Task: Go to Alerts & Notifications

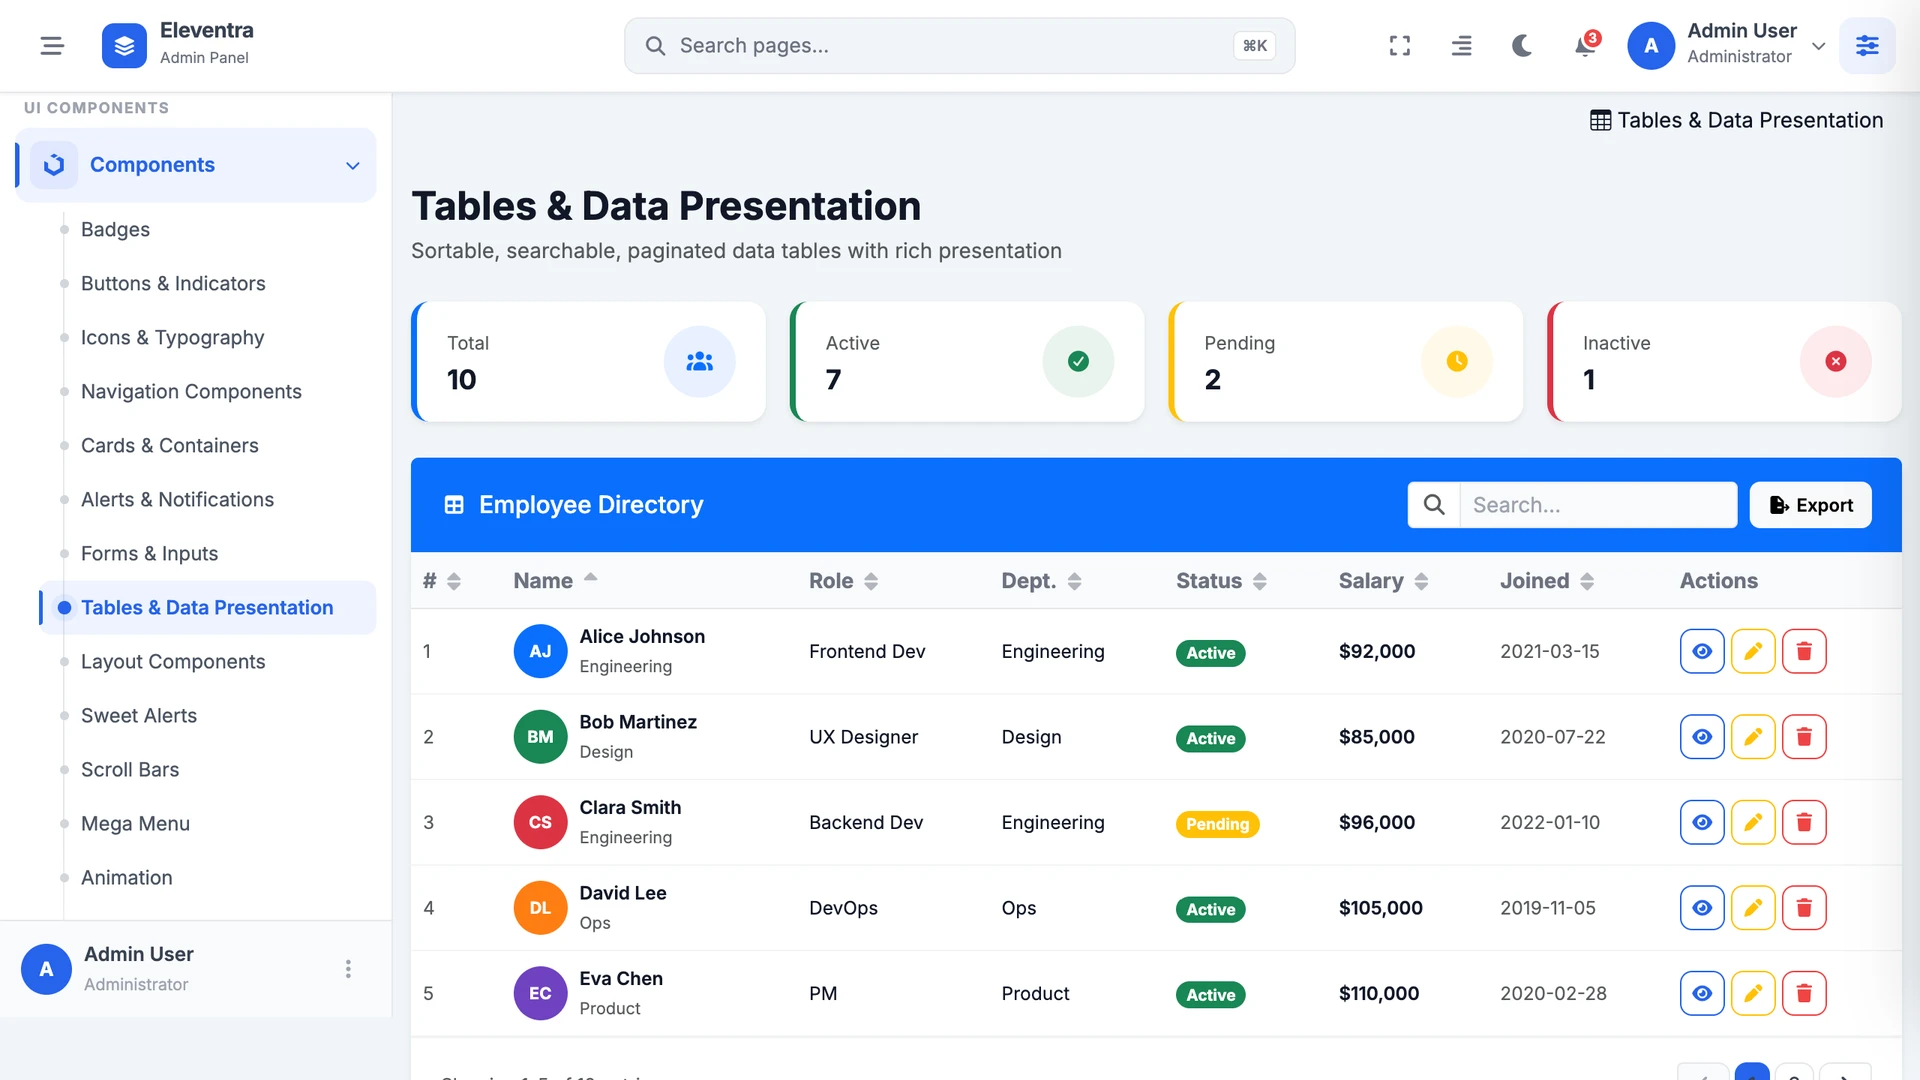Action: 177,499
